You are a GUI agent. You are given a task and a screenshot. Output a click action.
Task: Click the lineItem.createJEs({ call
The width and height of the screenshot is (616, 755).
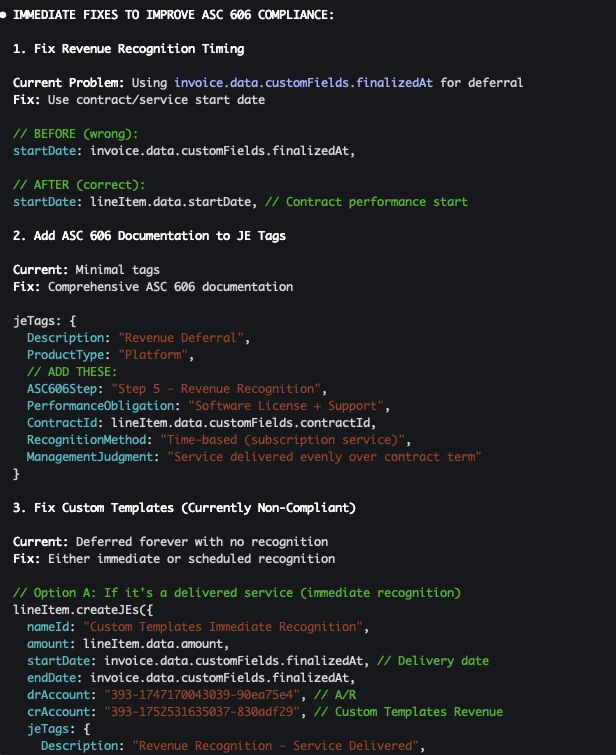[83, 610]
